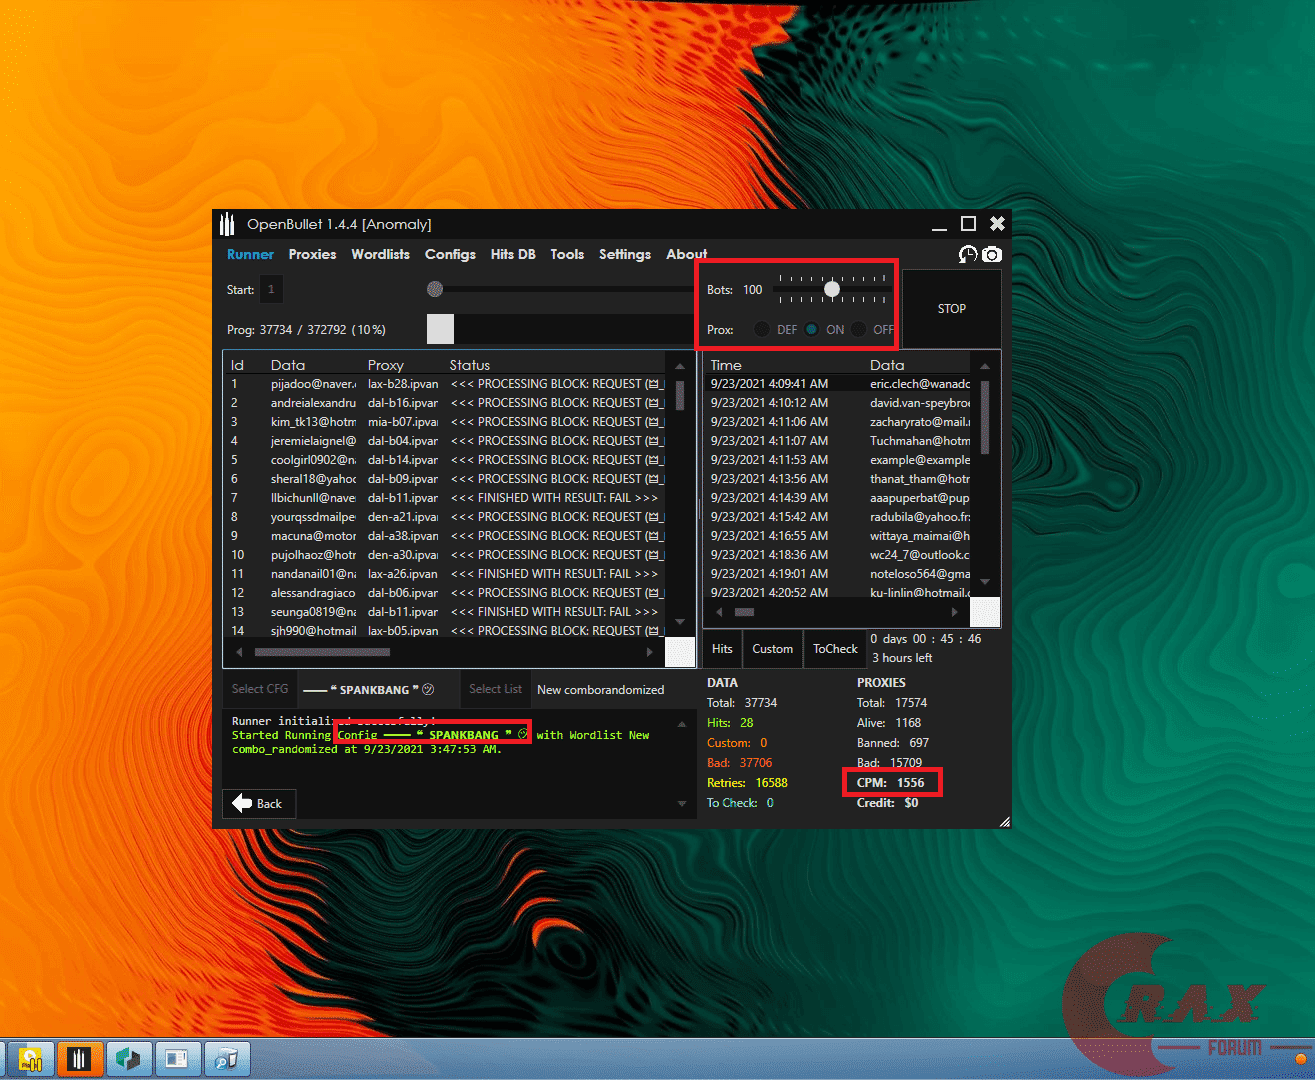
Task: Click the resize grip in the bottom-right corner
Action: click(1004, 821)
